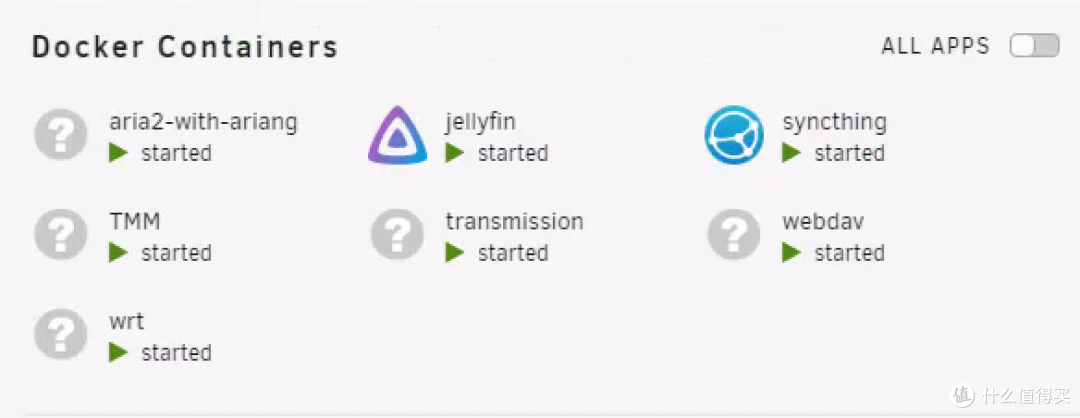Click the Docker Containers heading

pyautogui.click(x=185, y=47)
